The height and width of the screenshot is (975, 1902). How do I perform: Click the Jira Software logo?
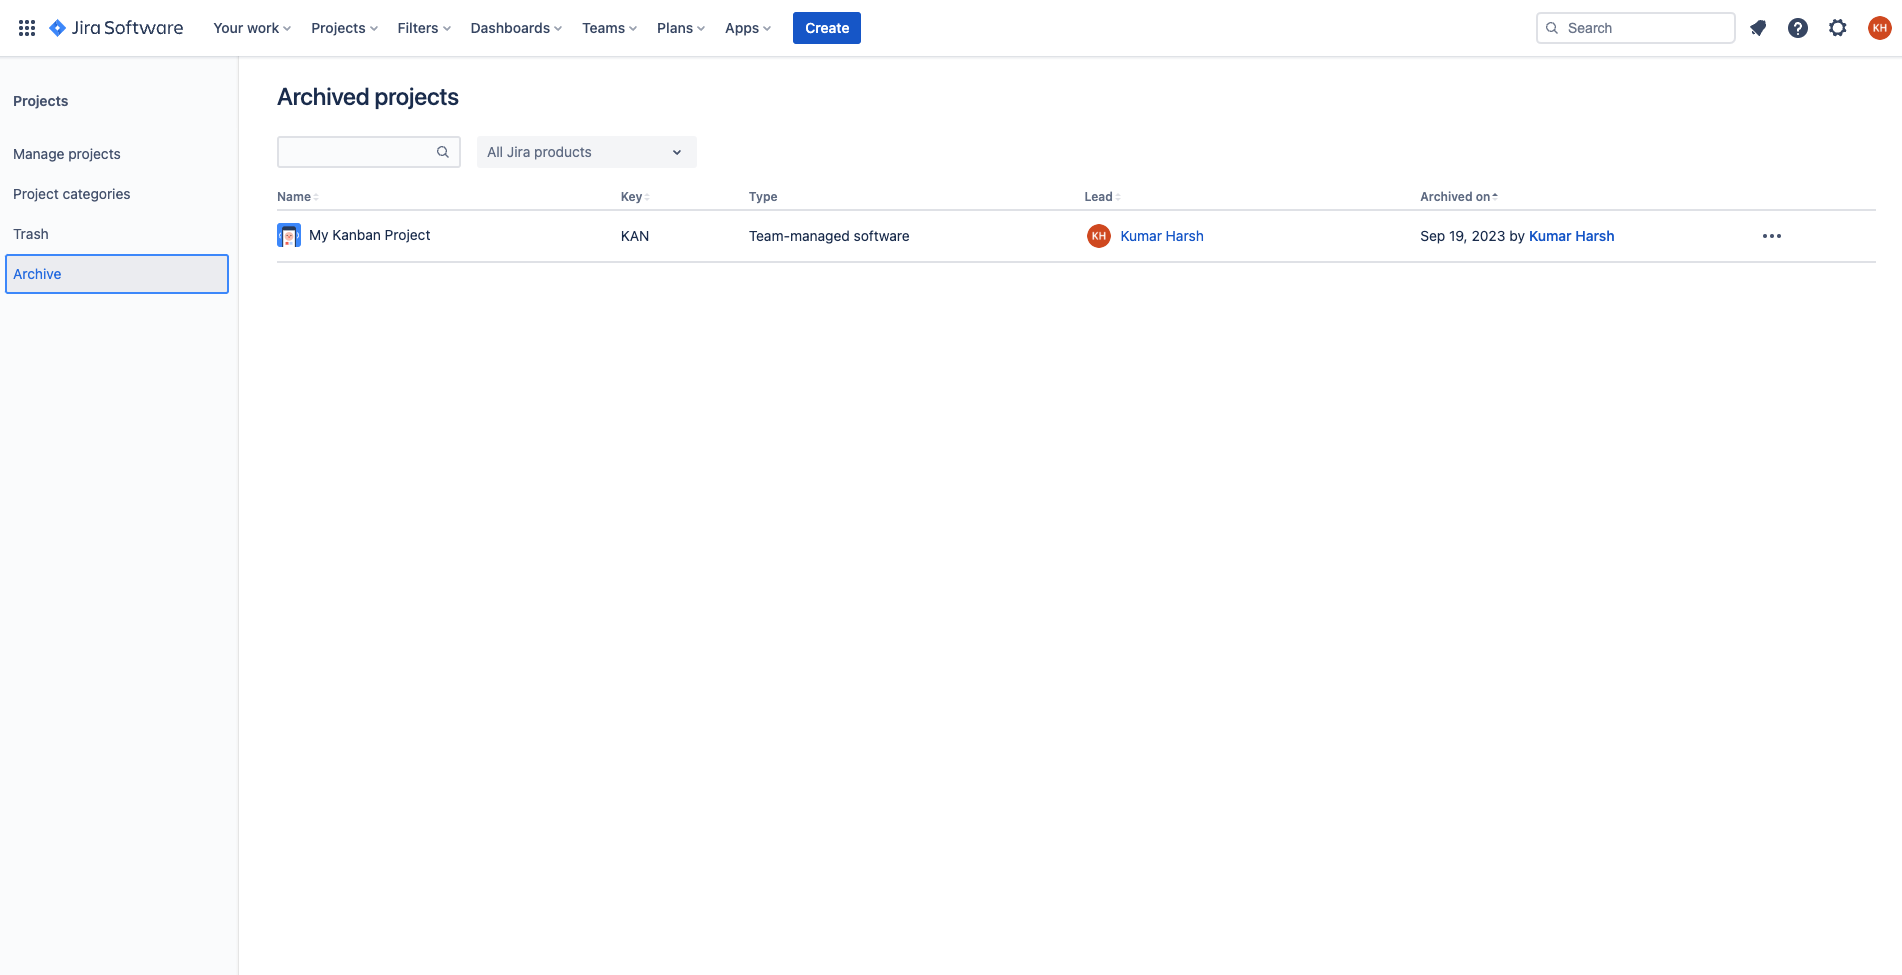116,27
